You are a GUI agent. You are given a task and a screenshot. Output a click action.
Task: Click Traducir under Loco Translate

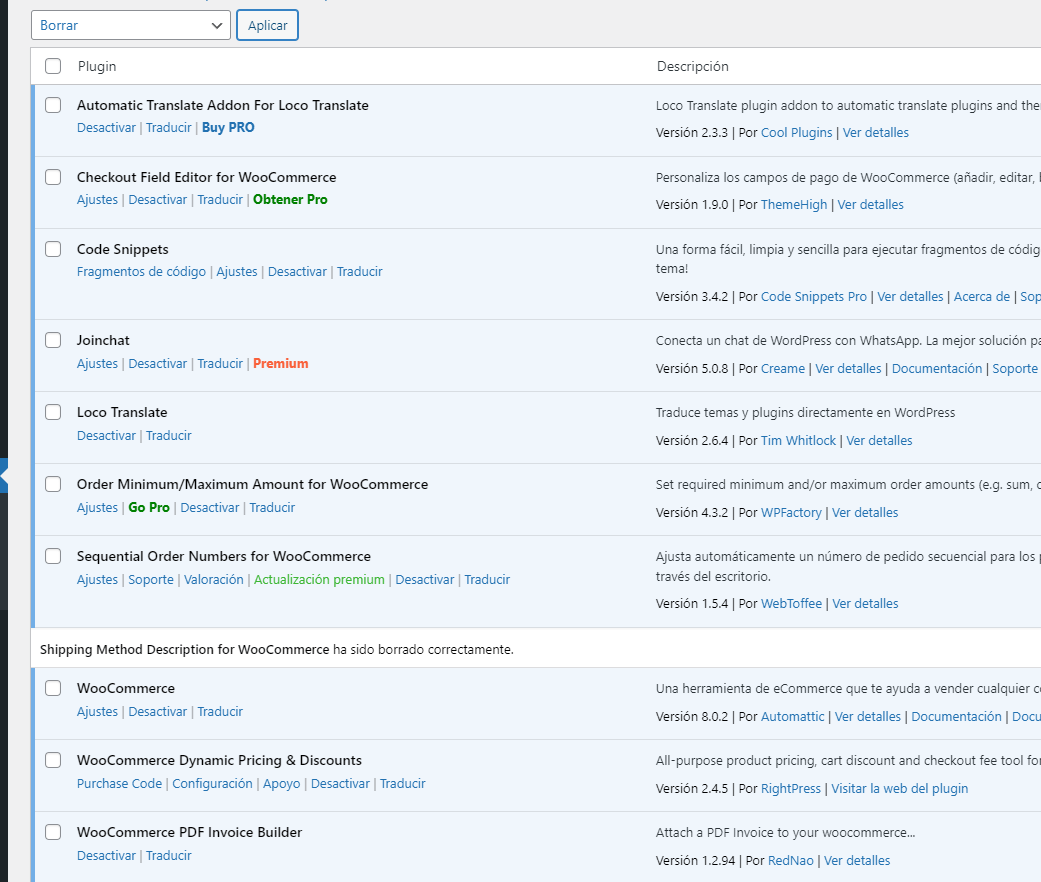click(169, 435)
